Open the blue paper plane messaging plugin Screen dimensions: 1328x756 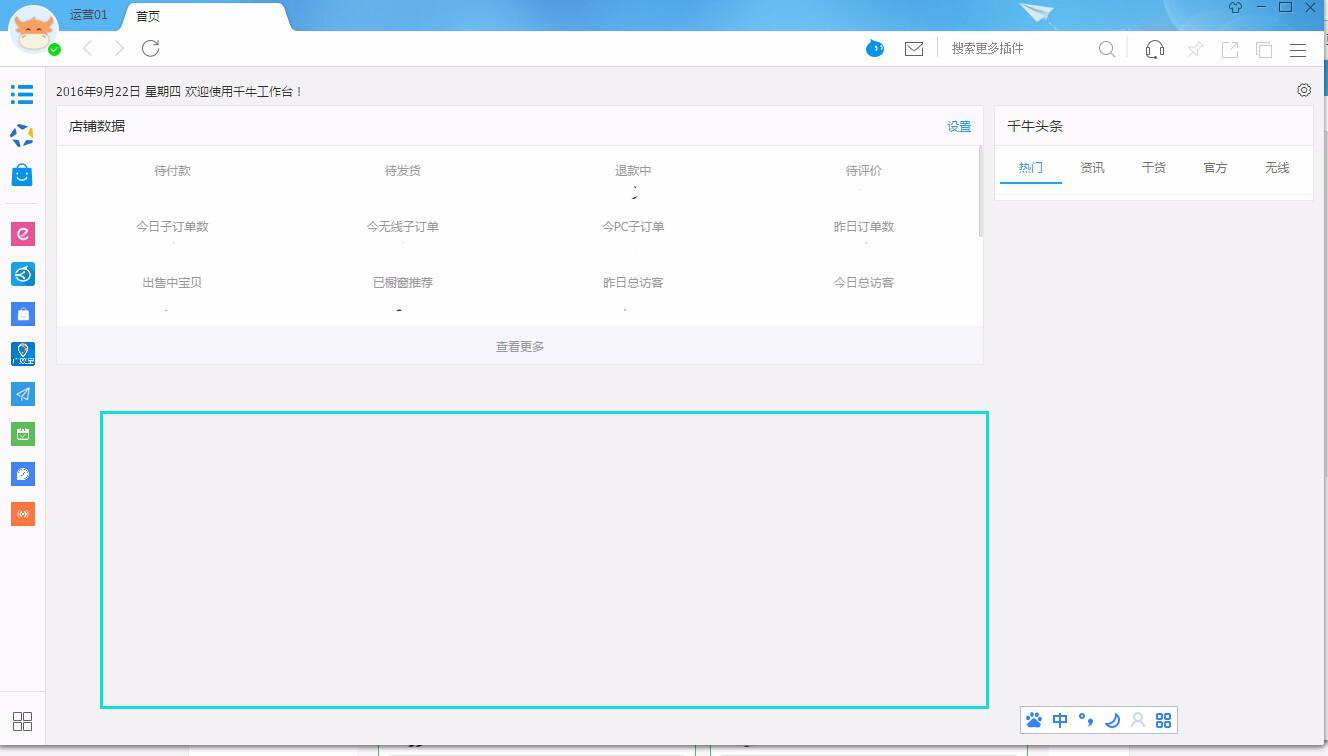22,393
